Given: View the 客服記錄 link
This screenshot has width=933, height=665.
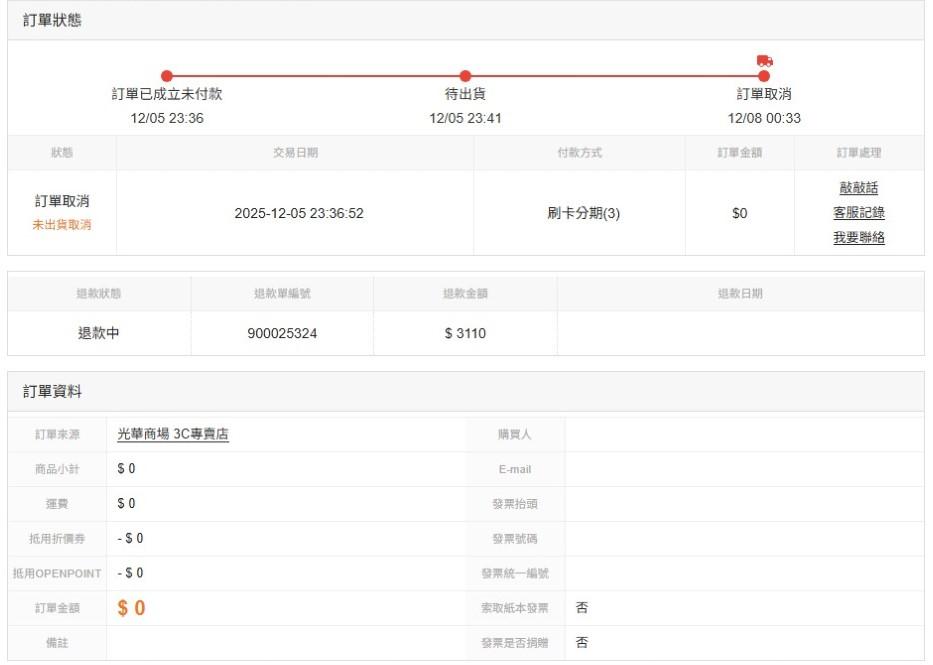Looking at the screenshot, I should pyautogui.click(x=858, y=213).
